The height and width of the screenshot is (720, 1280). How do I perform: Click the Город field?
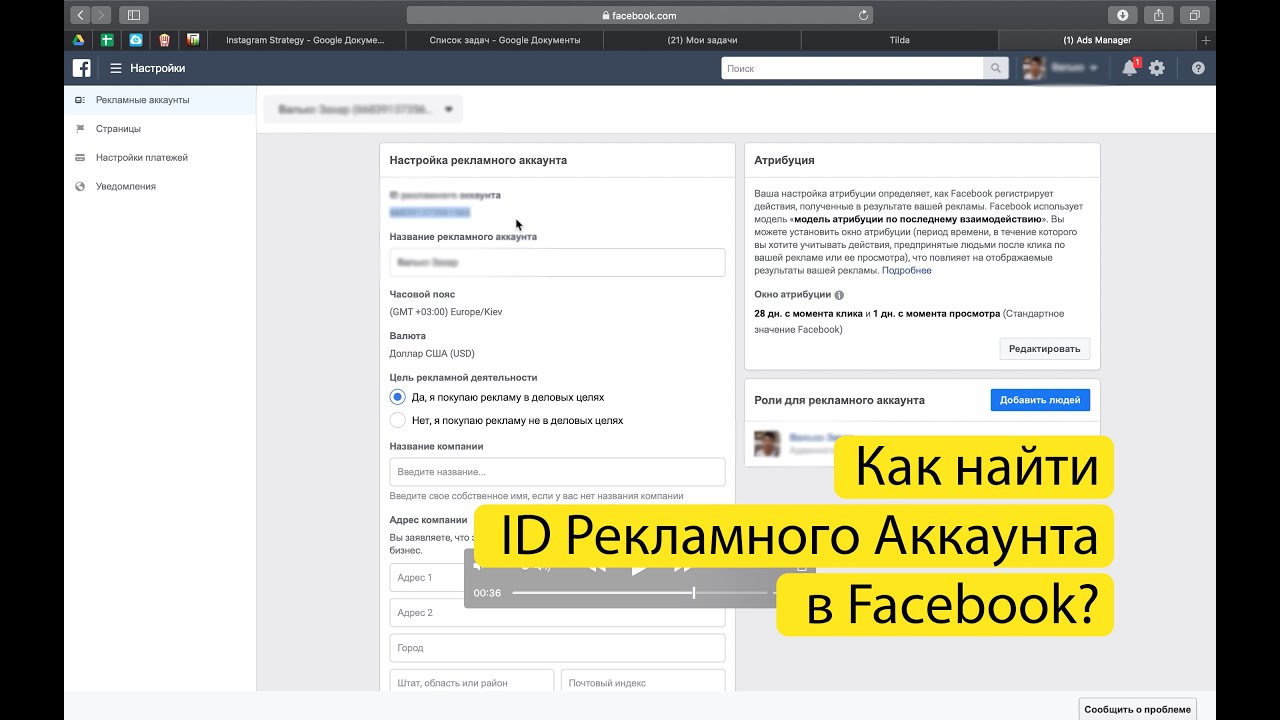(557, 648)
